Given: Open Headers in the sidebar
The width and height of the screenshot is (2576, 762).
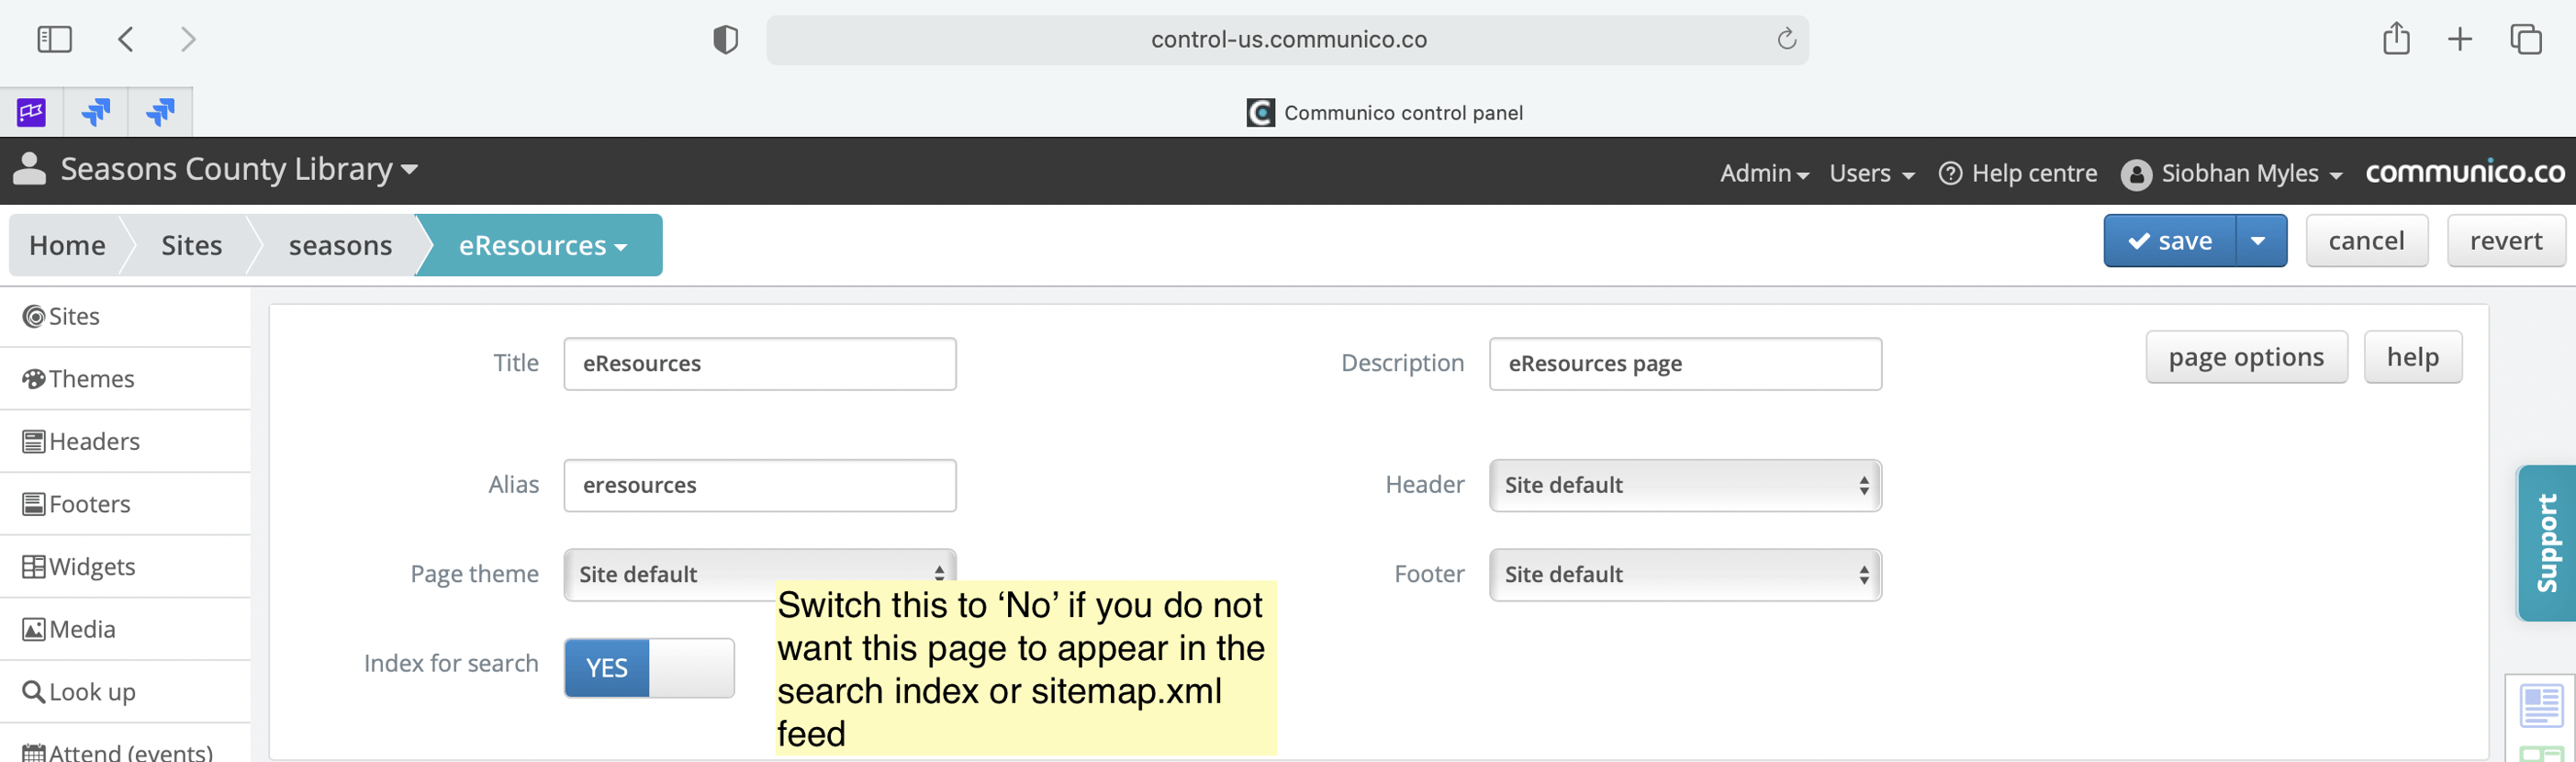Looking at the screenshot, I should tap(125, 441).
